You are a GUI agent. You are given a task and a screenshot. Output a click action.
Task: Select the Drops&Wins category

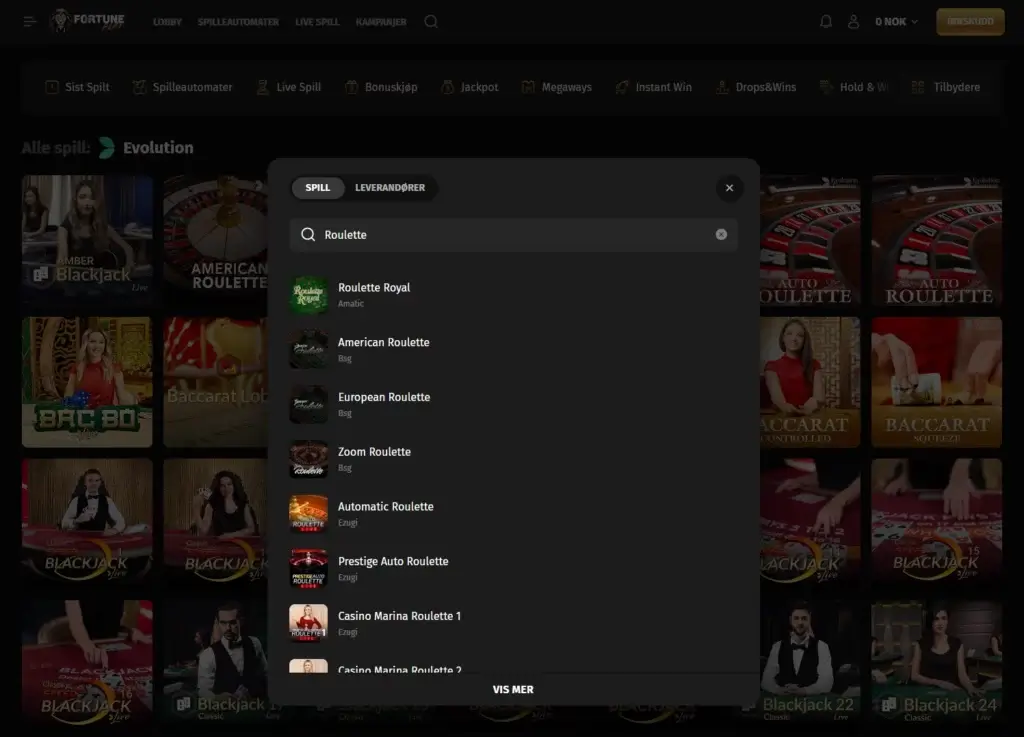click(756, 87)
